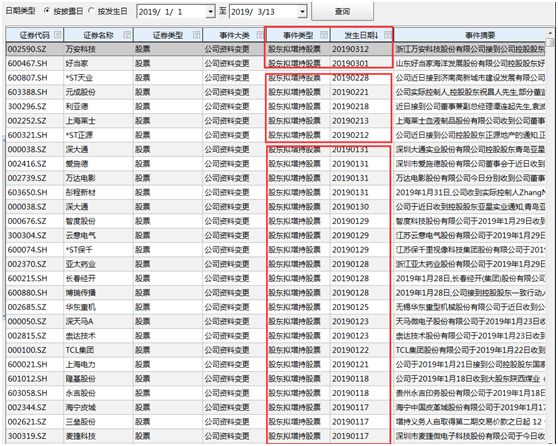Select row 002590.SZ
The width and height of the screenshot is (558, 446).
276,49
